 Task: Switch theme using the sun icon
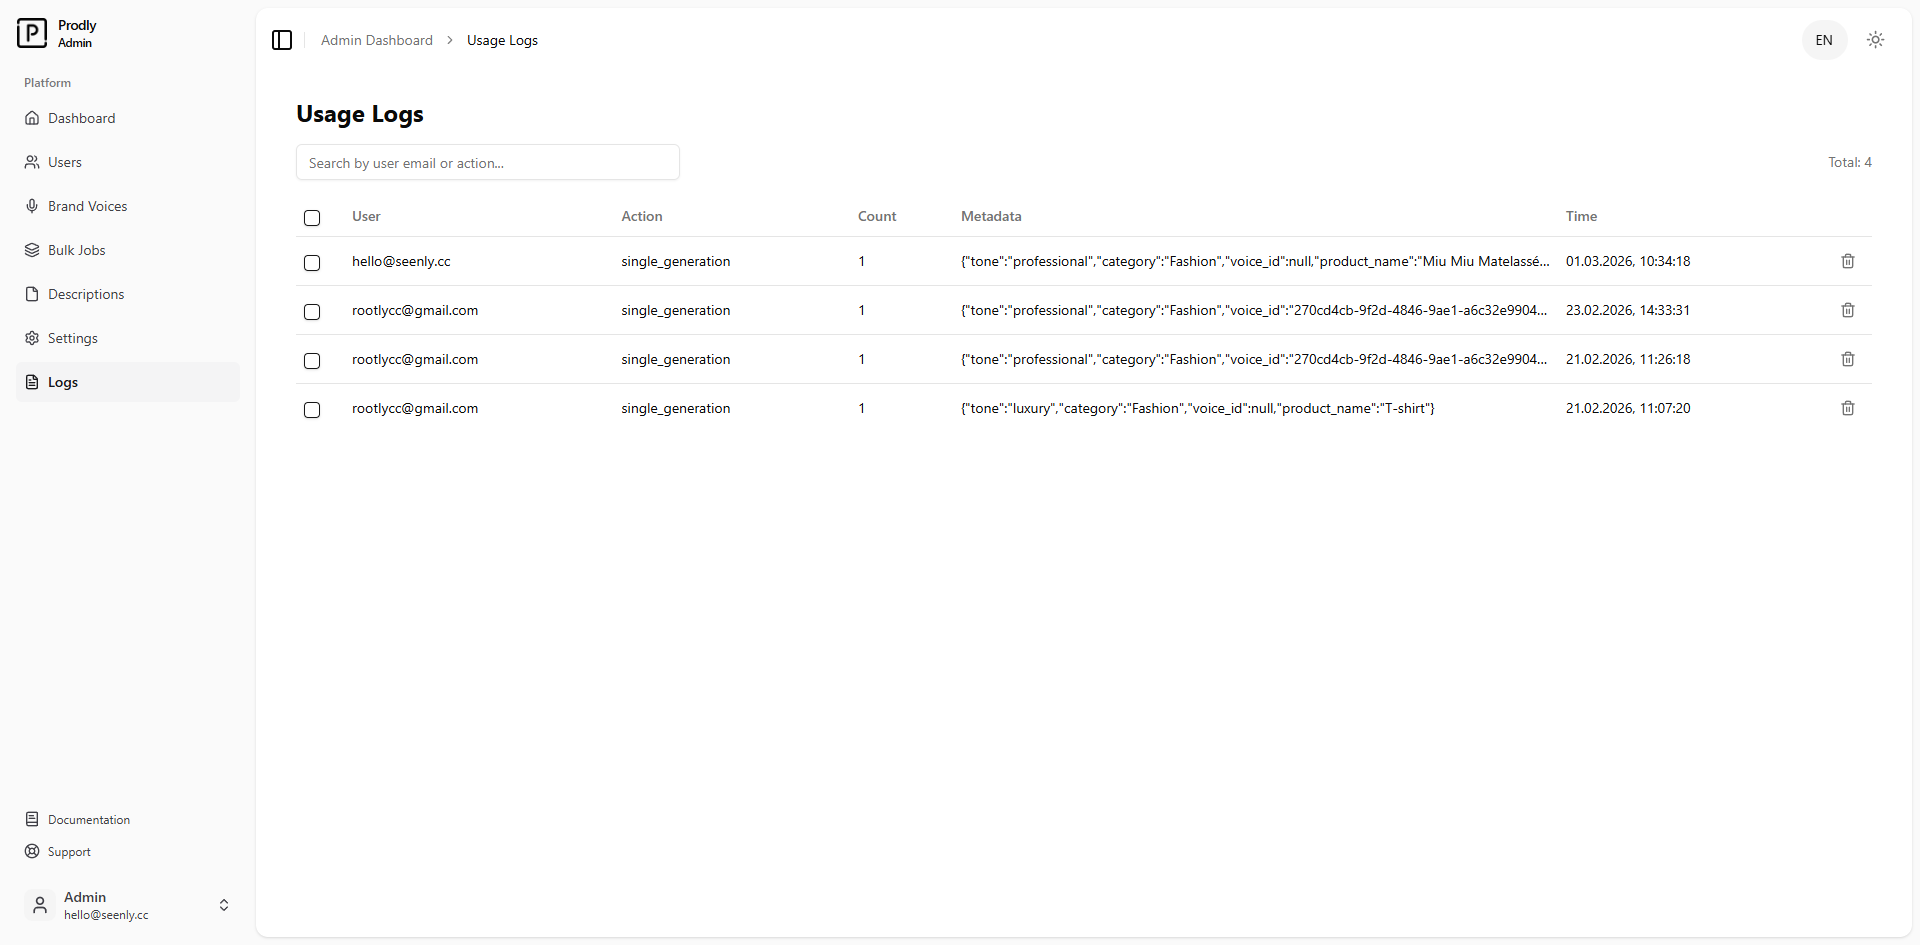(x=1875, y=40)
